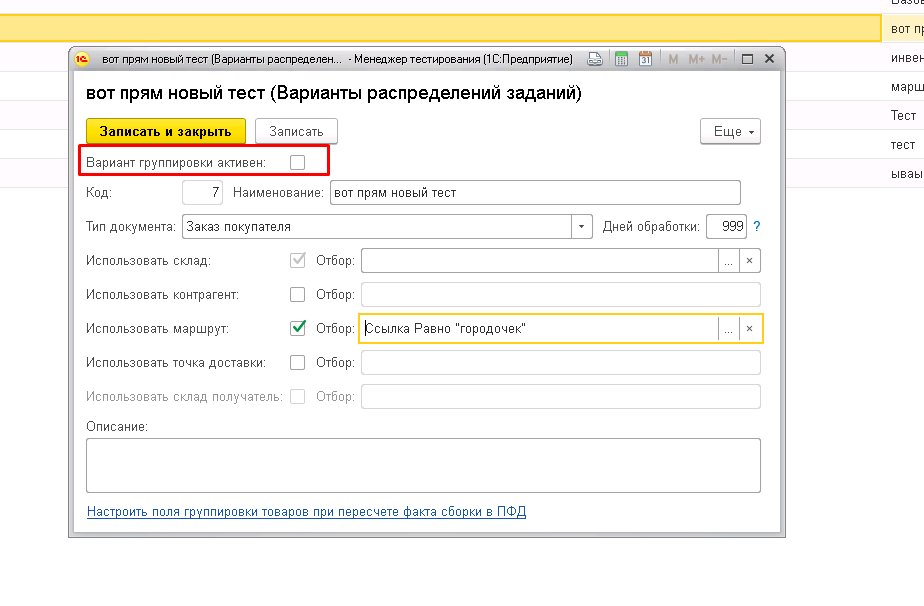Screen dimensions: 924x606
Task: Click the 'Записать' button
Action: 296,131
